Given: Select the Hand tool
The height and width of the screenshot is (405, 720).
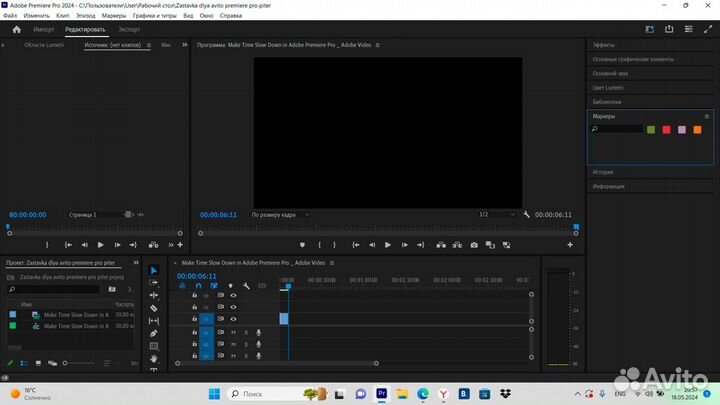Looking at the screenshot, I should 154,359.
